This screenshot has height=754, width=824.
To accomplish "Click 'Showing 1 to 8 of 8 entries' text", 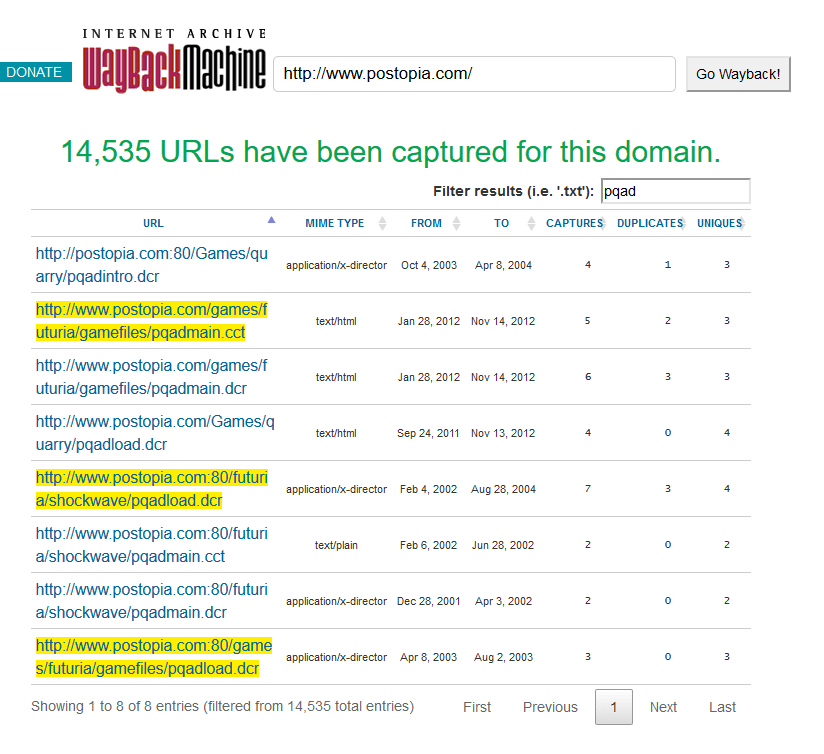I will [222, 706].
